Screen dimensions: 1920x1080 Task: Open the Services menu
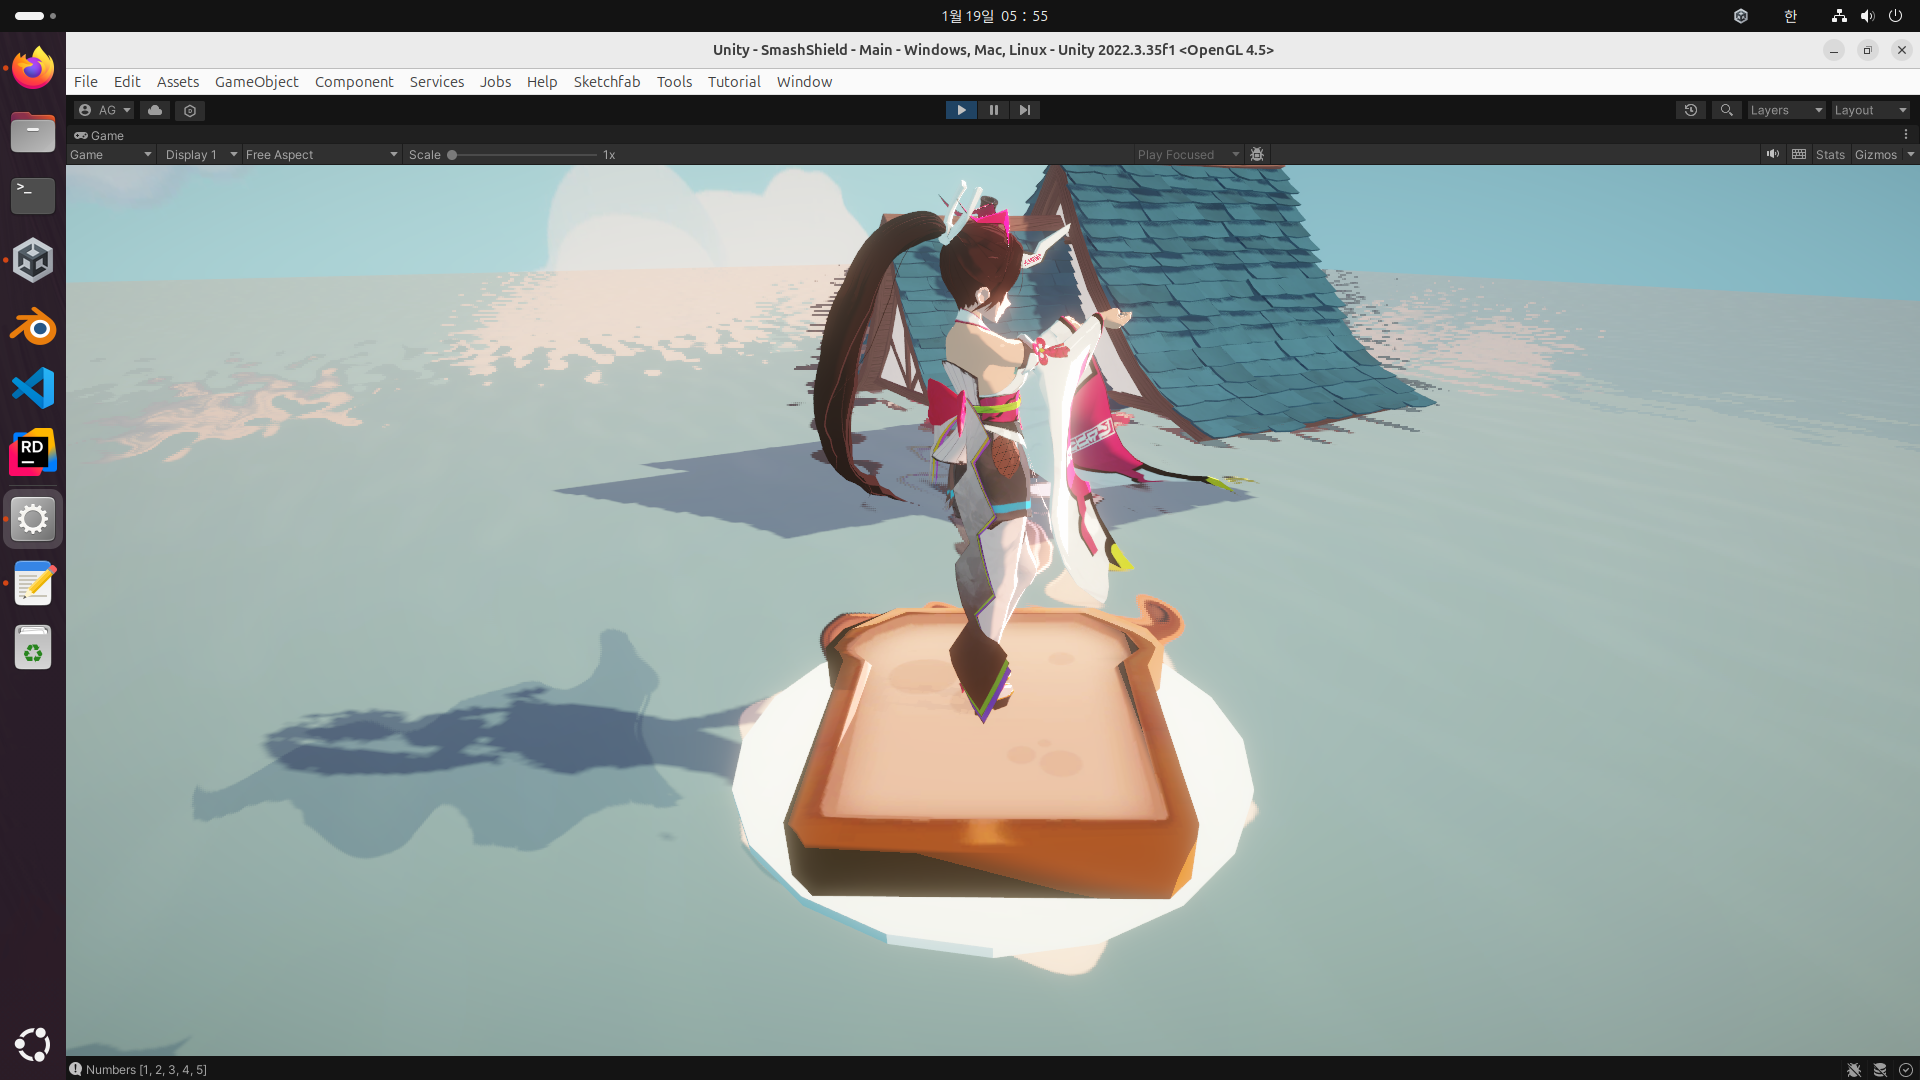[x=437, y=82]
